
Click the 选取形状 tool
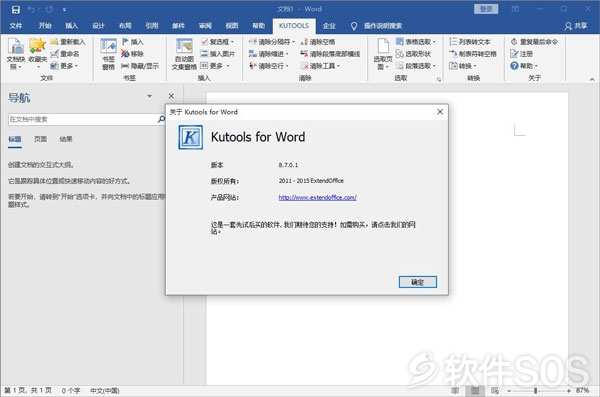coord(413,54)
